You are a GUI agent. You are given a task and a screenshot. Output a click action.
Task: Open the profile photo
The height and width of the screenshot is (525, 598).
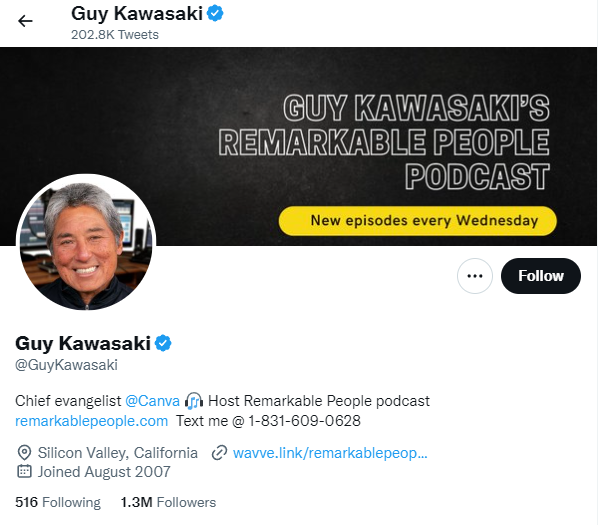tap(85, 242)
